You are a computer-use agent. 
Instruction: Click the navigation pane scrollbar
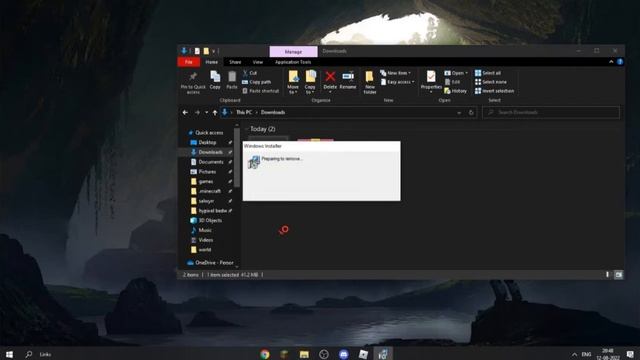237,158
